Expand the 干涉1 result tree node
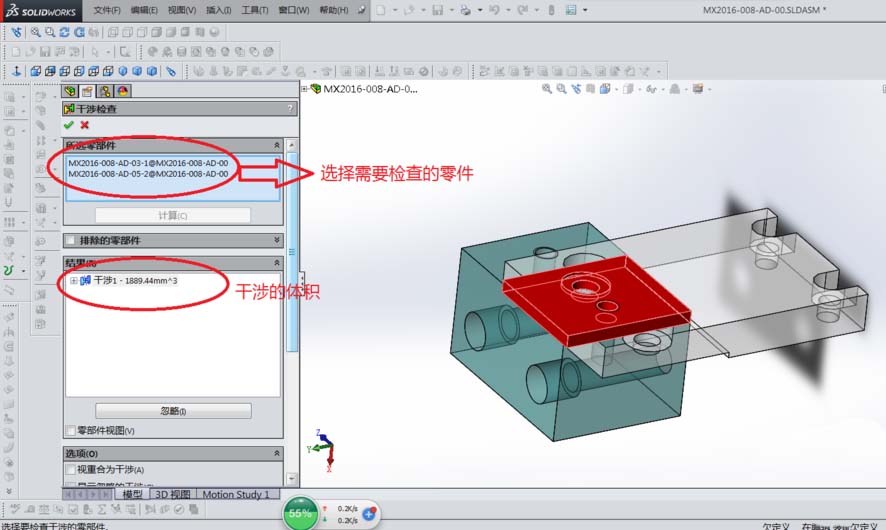This screenshot has height=530, width=886. tap(74, 280)
